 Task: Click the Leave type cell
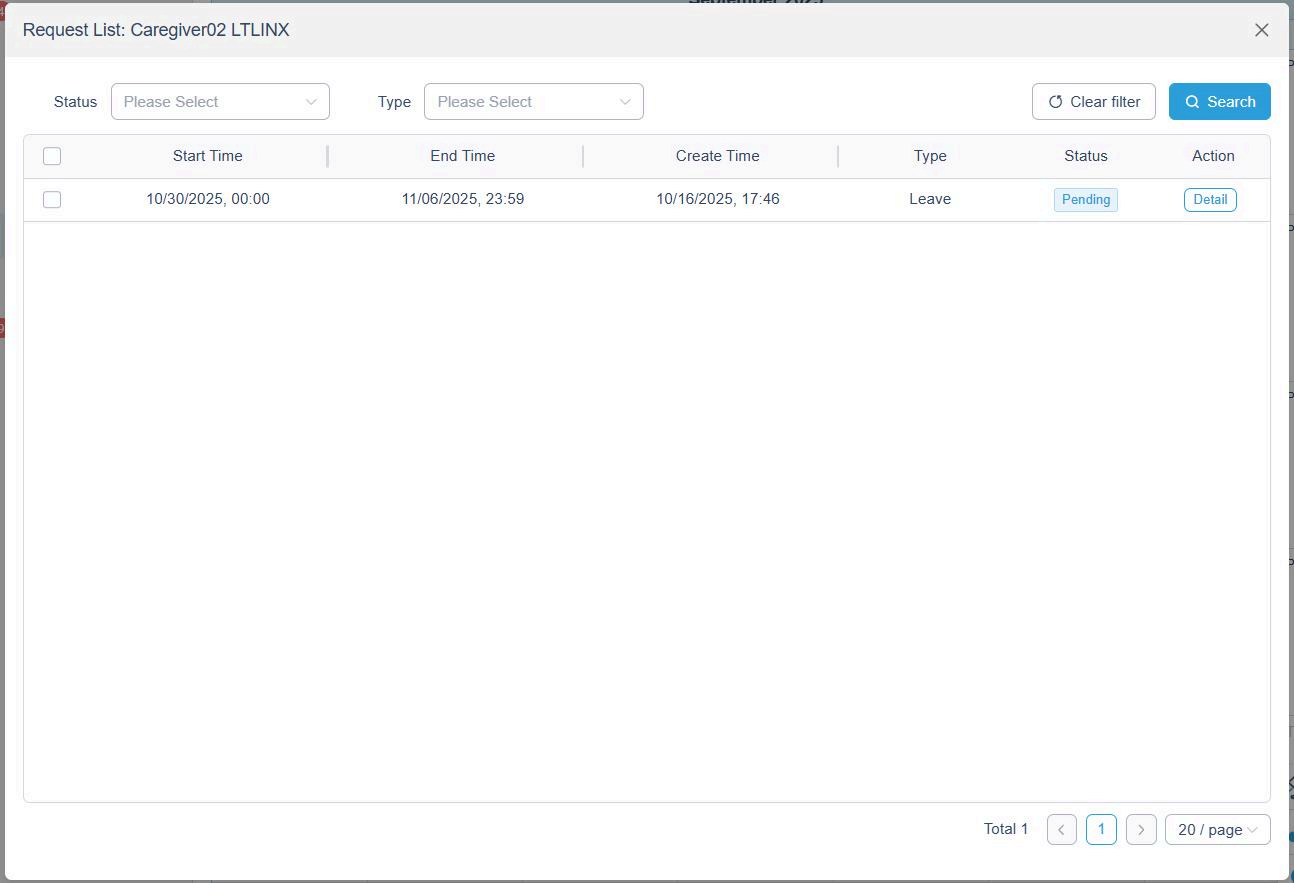pos(929,199)
